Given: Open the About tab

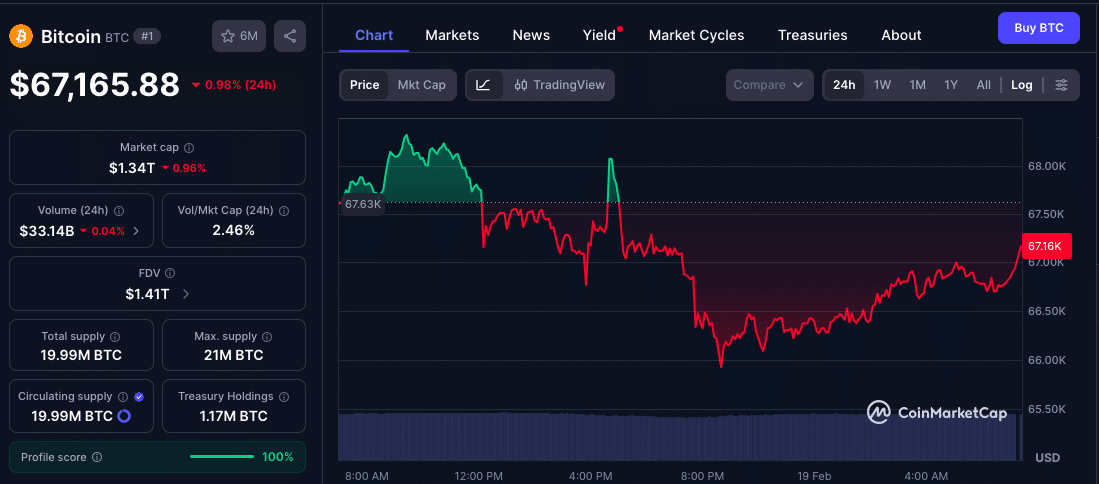Looking at the screenshot, I should coord(901,35).
